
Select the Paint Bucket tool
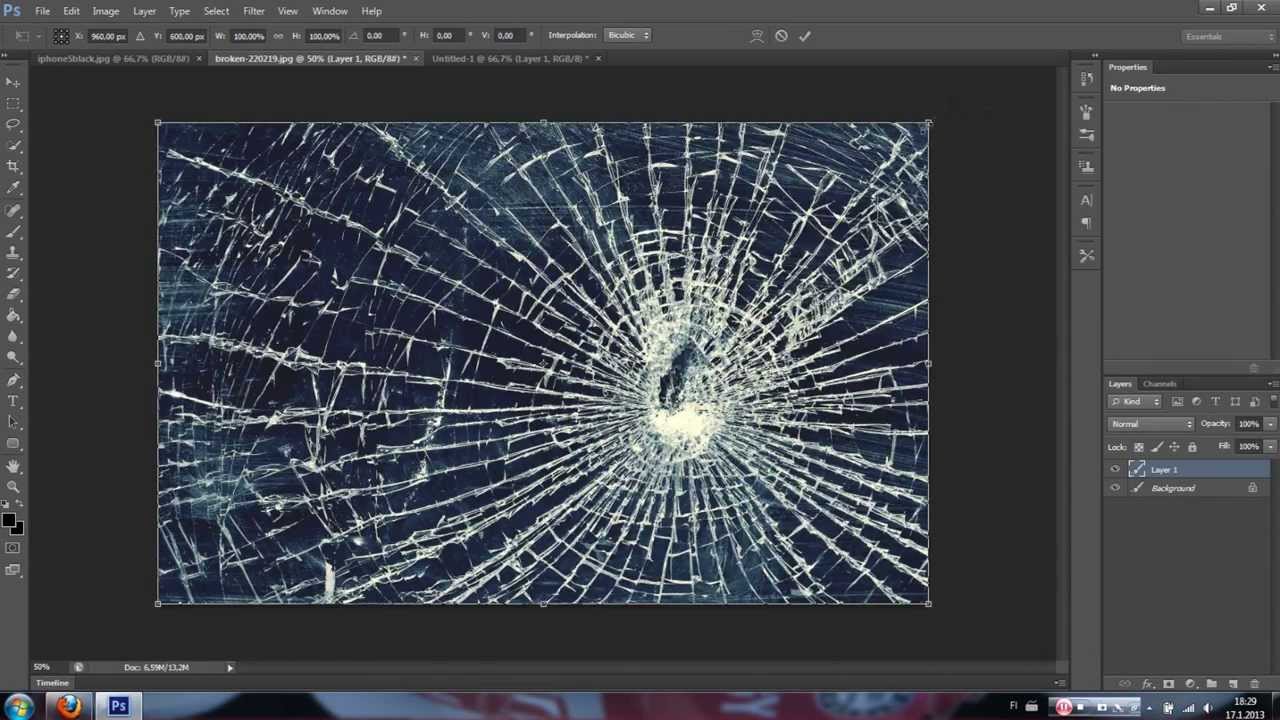click(13, 316)
